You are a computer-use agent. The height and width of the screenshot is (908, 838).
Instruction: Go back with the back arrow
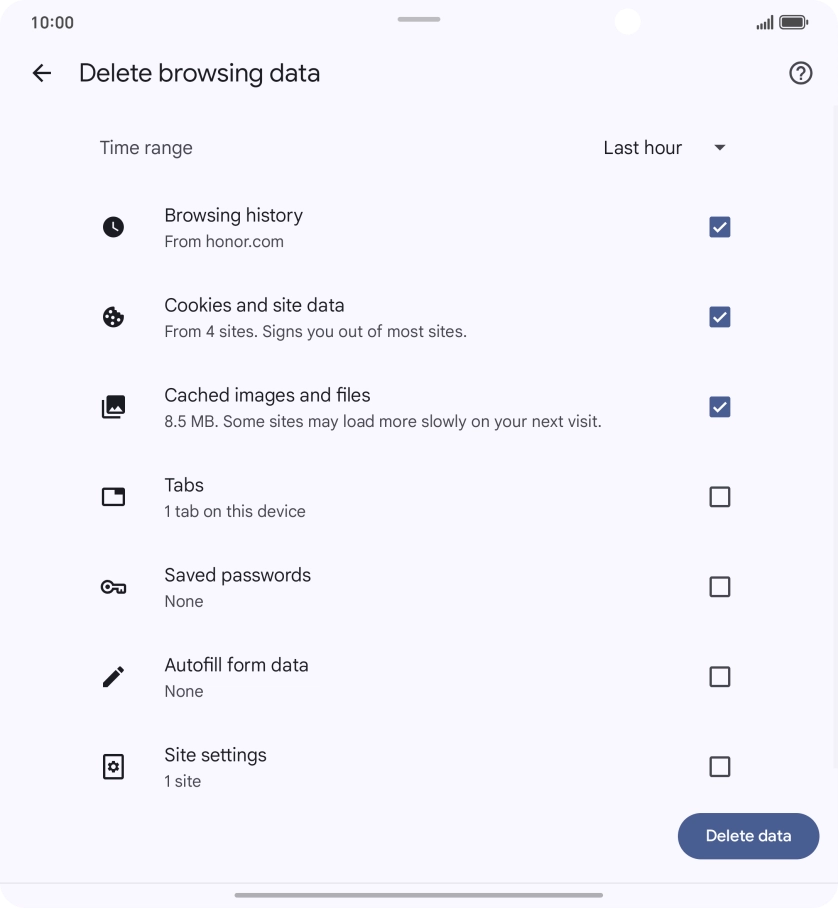point(41,73)
